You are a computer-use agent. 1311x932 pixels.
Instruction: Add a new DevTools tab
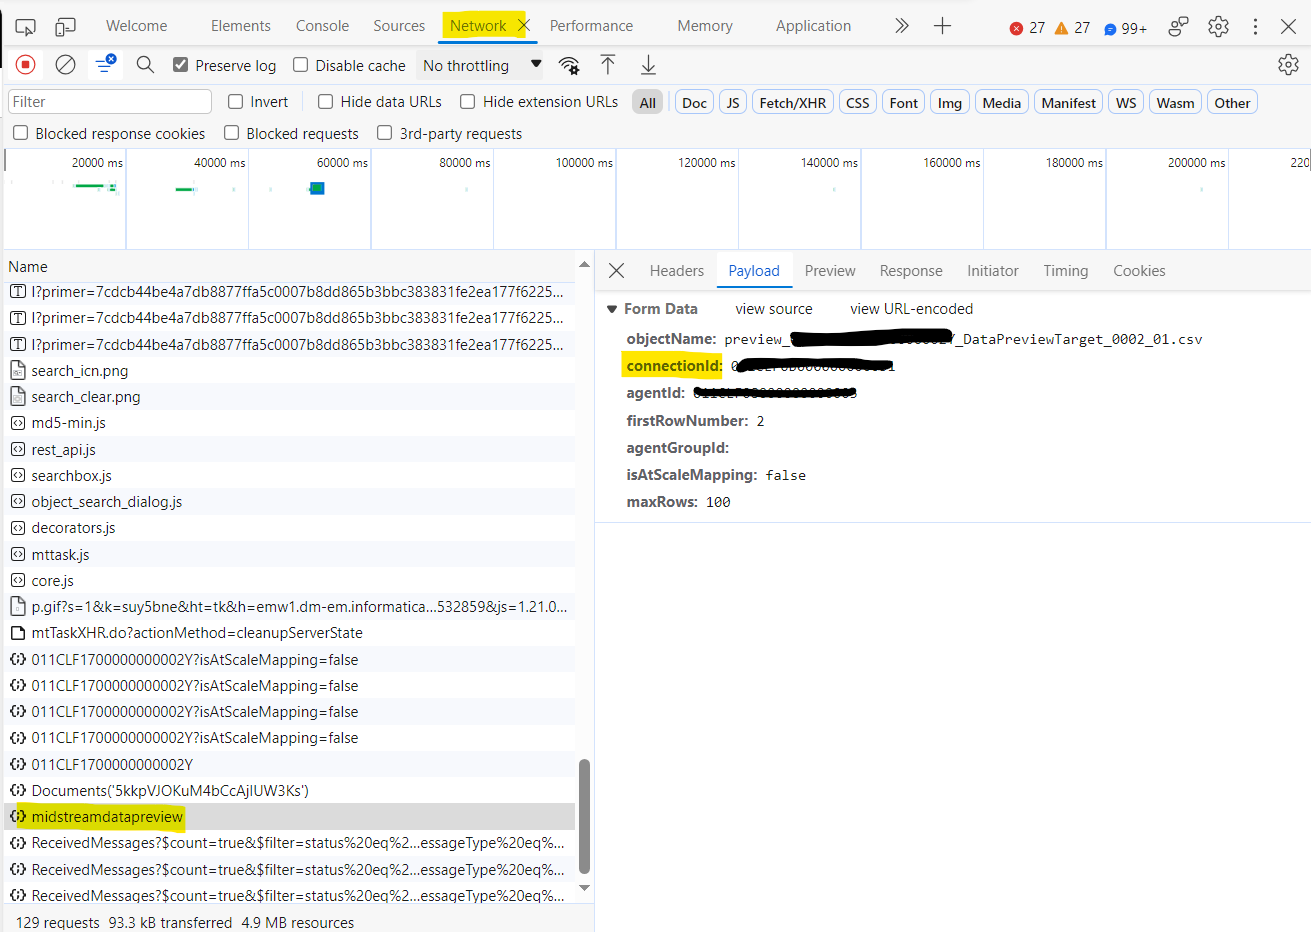(x=942, y=26)
